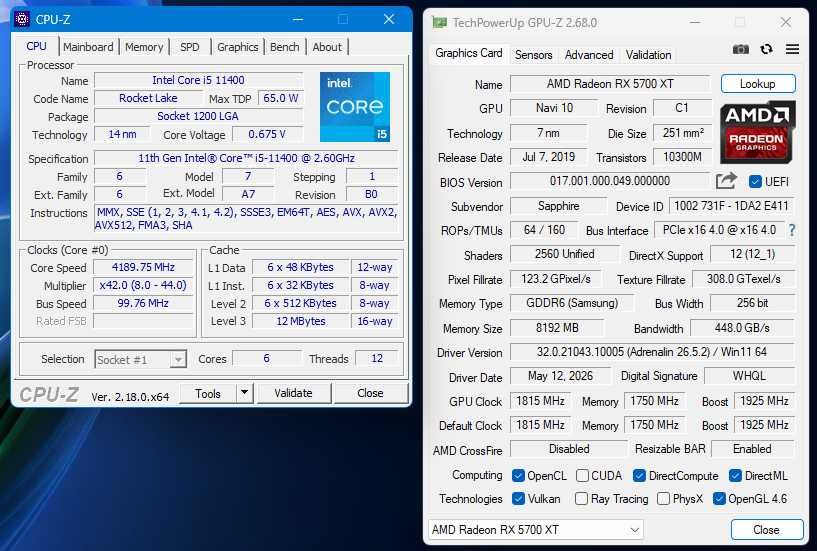
Task: Toggle the UEFI checkbox
Action: [x=755, y=181]
